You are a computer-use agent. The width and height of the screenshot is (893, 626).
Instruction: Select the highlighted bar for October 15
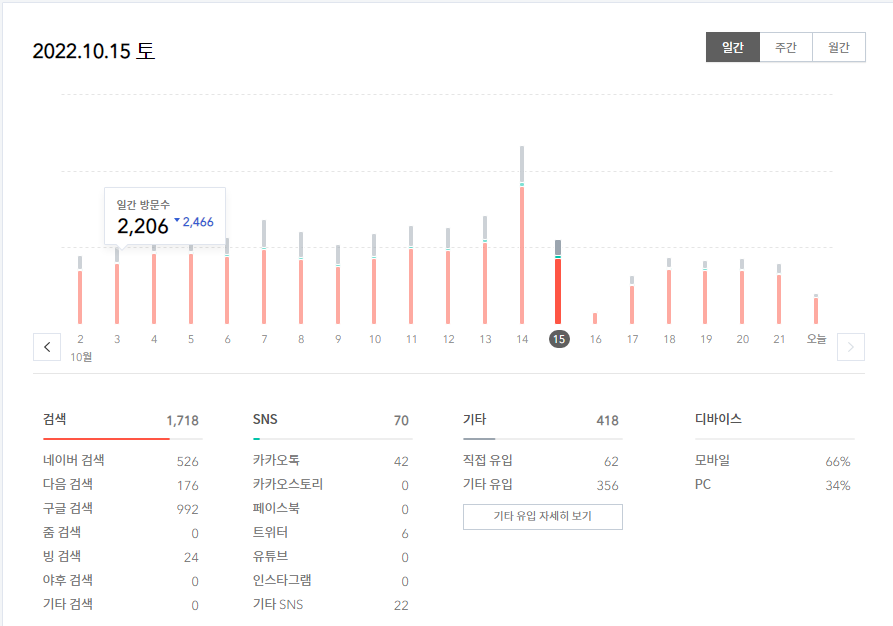tap(558, 282)
